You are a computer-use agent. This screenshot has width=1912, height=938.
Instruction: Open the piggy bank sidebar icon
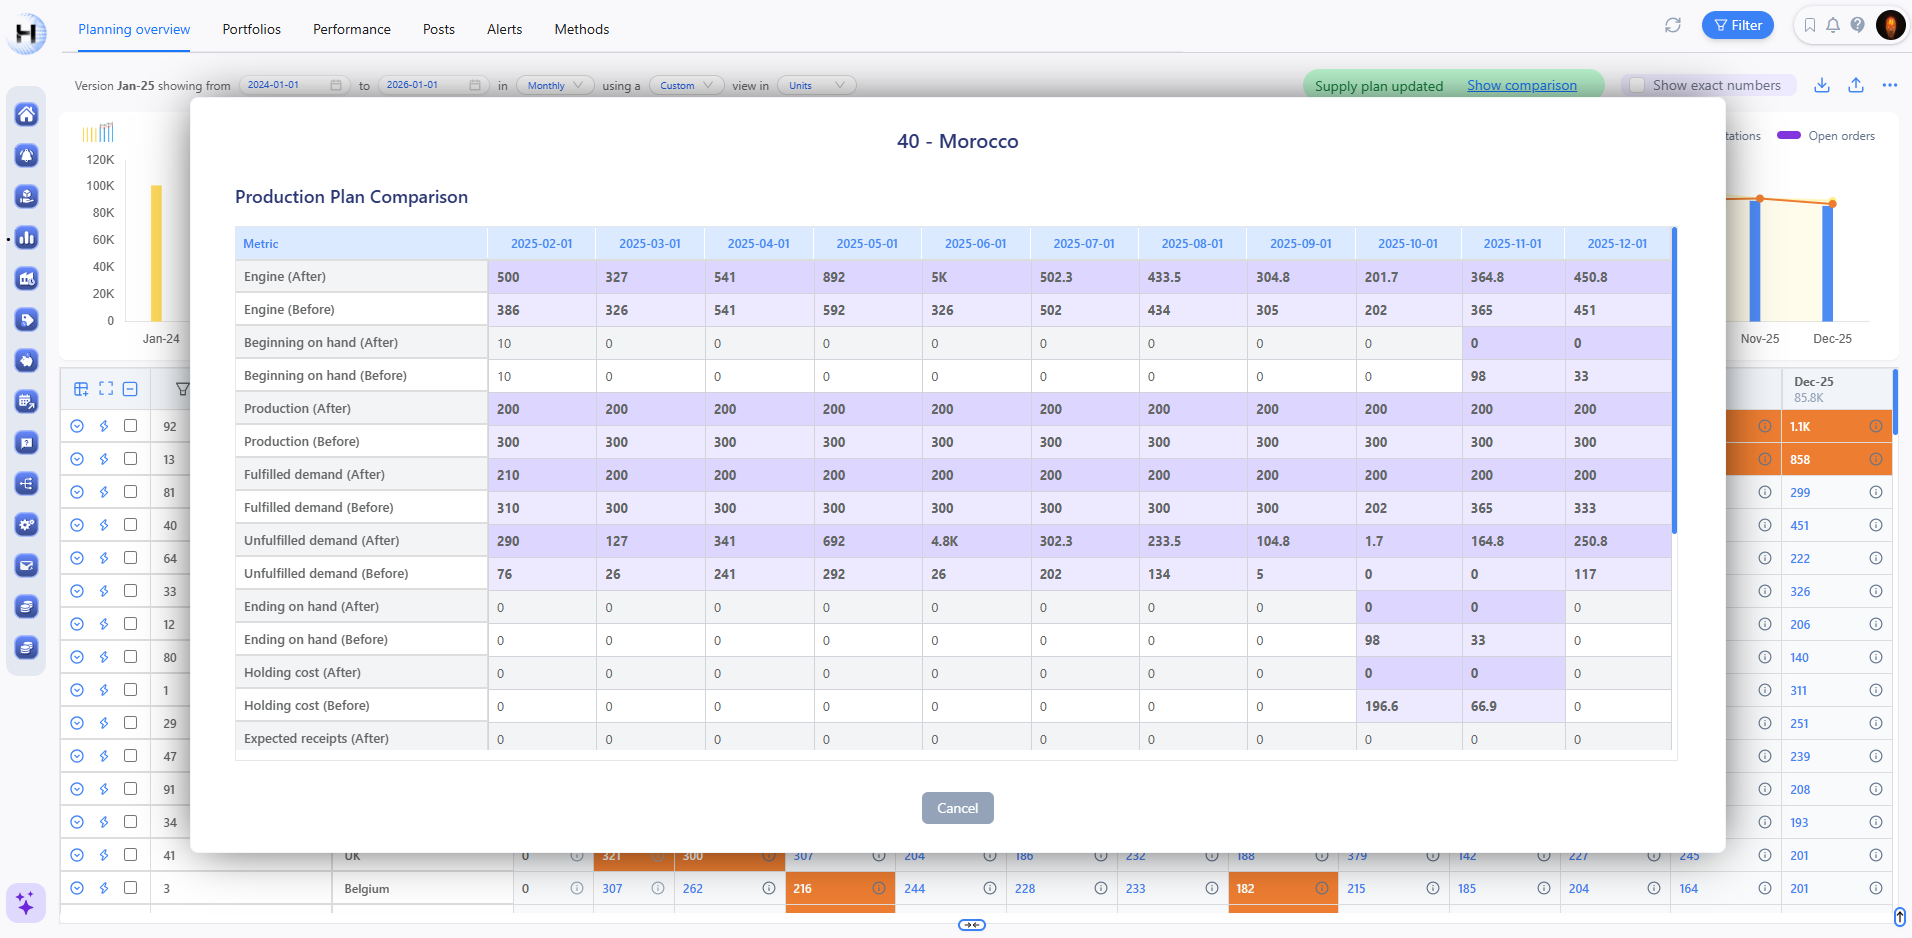27,361
